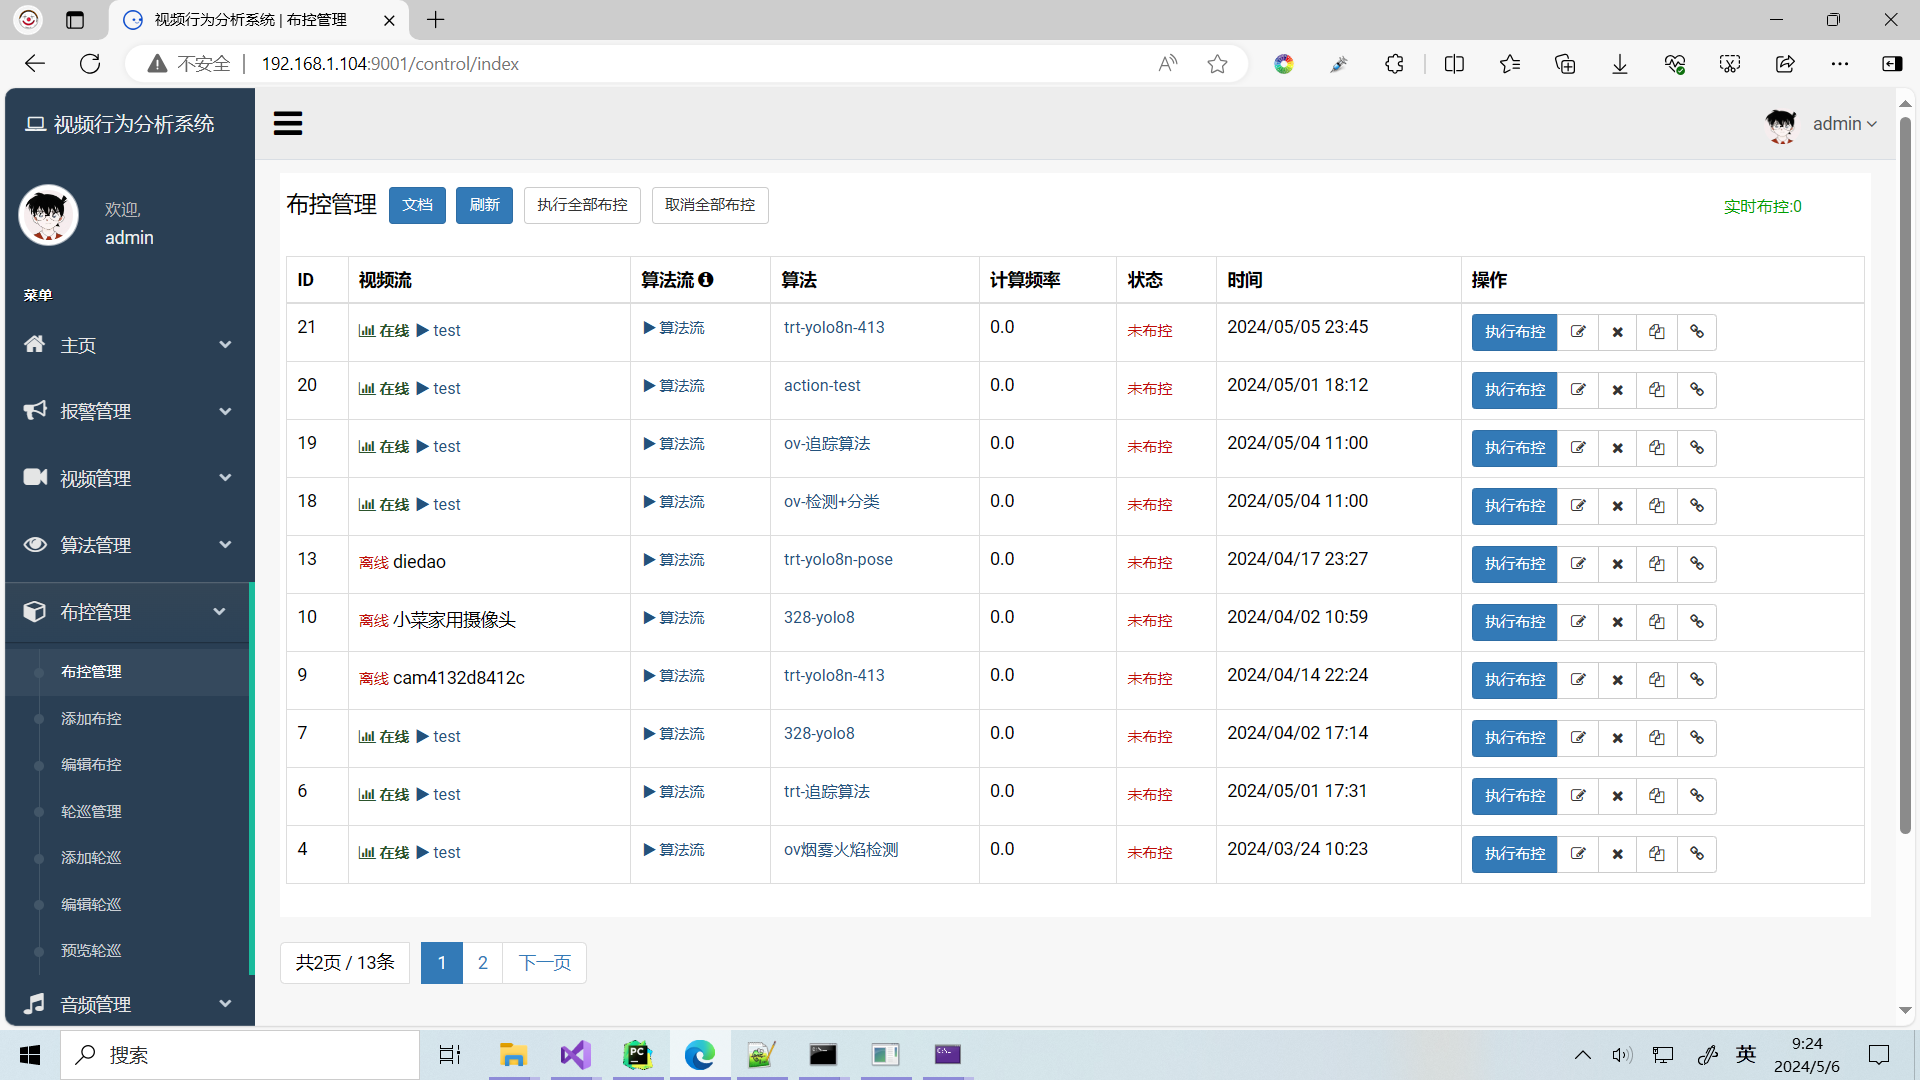The height and width of the screenshot is (1080, 1920).
Task: Click 执行布控 for row ID 4
Action: [1514, 854]
